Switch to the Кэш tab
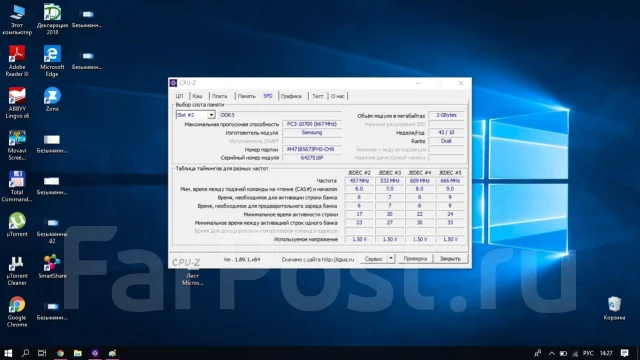 point(197,96)
